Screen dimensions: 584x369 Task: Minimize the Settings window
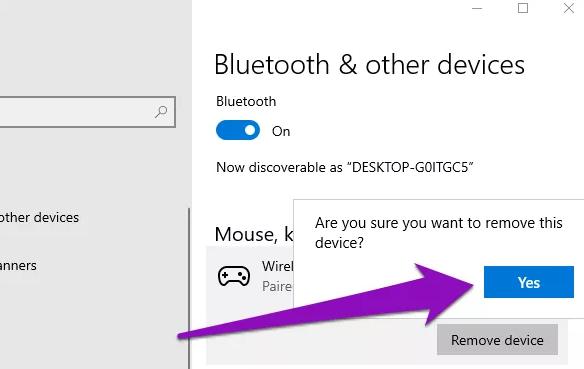pos(477,8)
